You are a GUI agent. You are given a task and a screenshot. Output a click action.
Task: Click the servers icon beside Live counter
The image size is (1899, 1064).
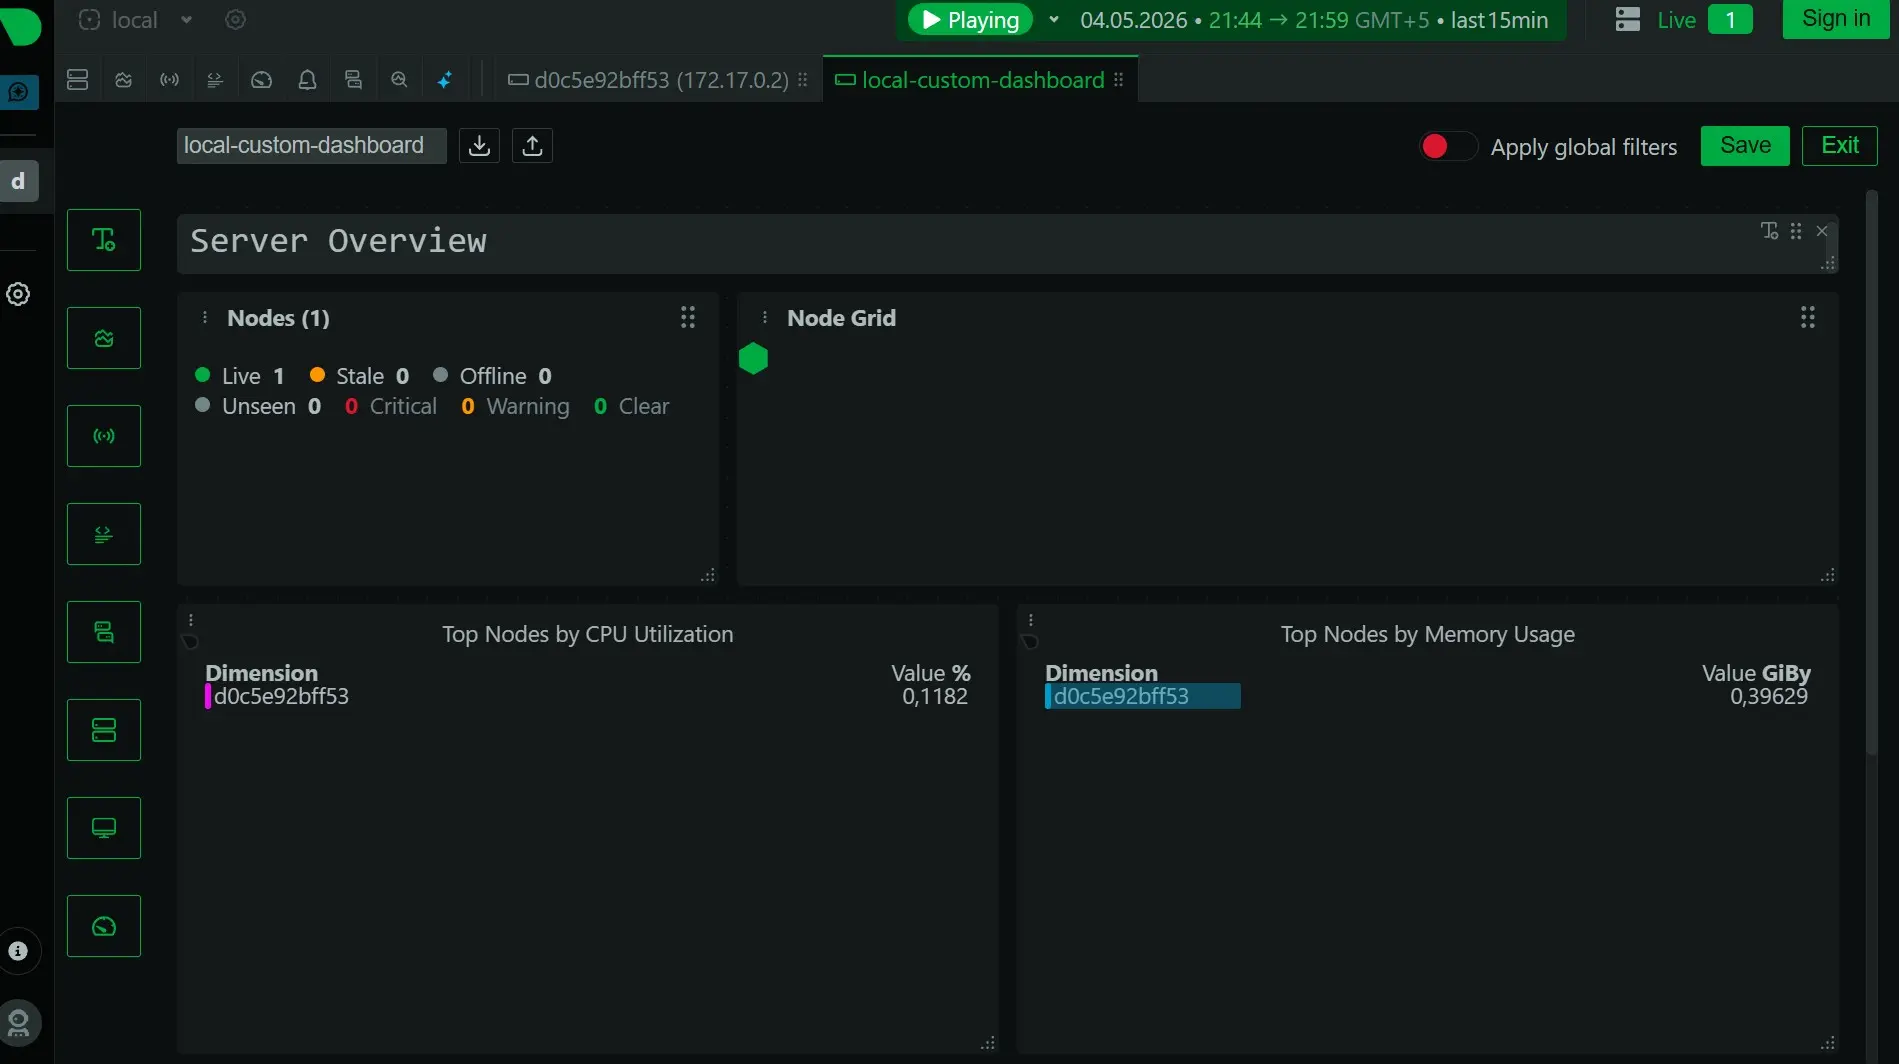[1628, 20]
